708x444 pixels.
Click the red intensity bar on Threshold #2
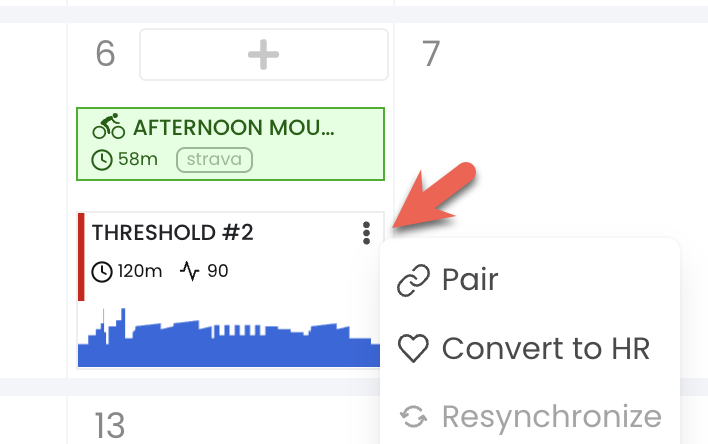pos(81,257)
